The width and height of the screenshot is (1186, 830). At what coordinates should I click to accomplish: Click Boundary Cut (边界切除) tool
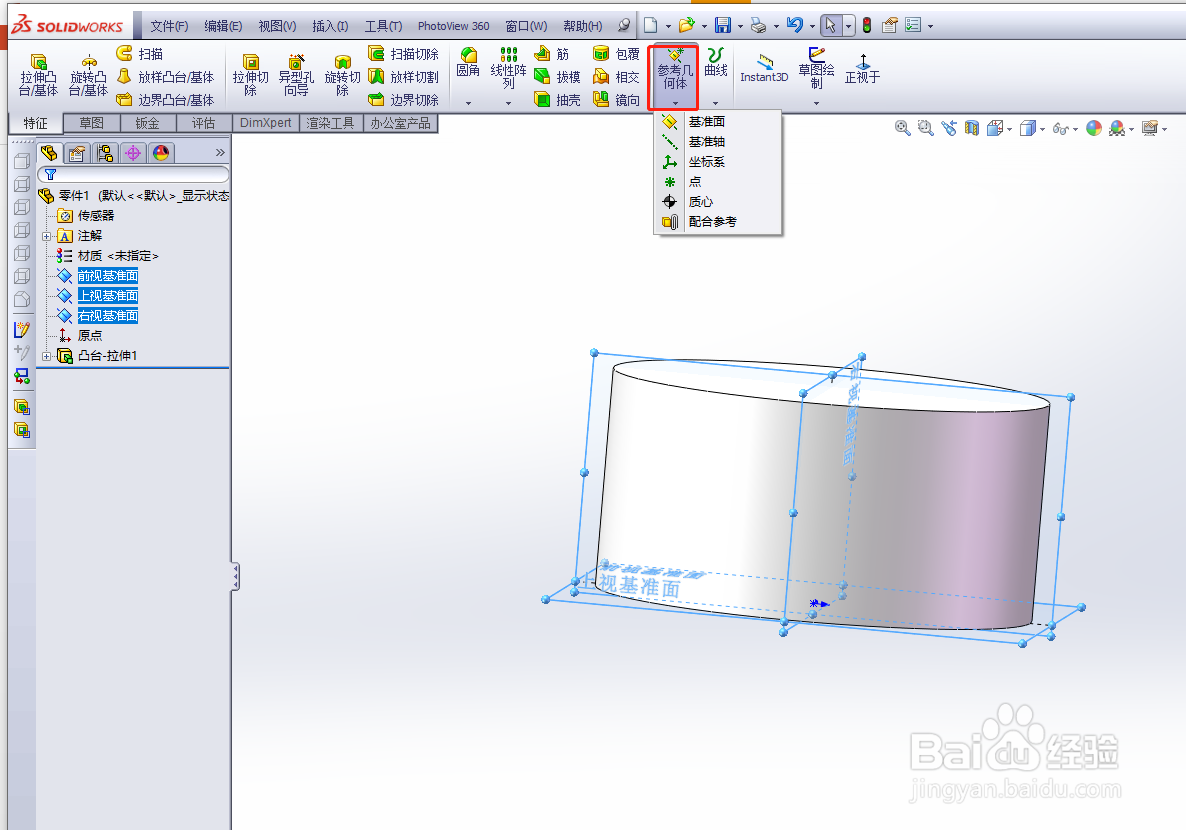coord(403,99)
